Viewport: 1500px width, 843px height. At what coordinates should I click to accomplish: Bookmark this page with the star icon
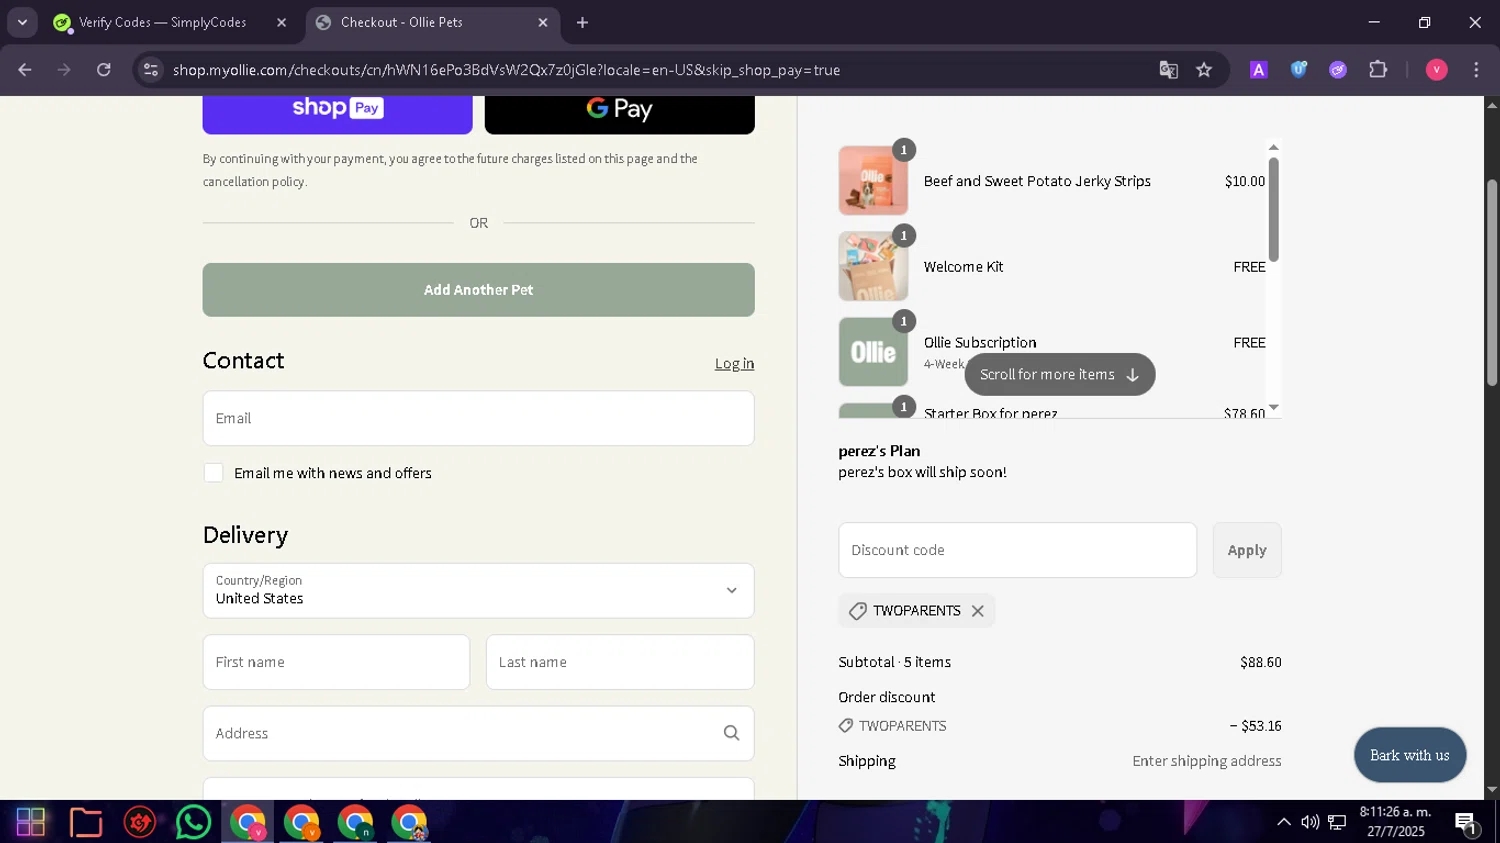click(x=1204, y=70)
